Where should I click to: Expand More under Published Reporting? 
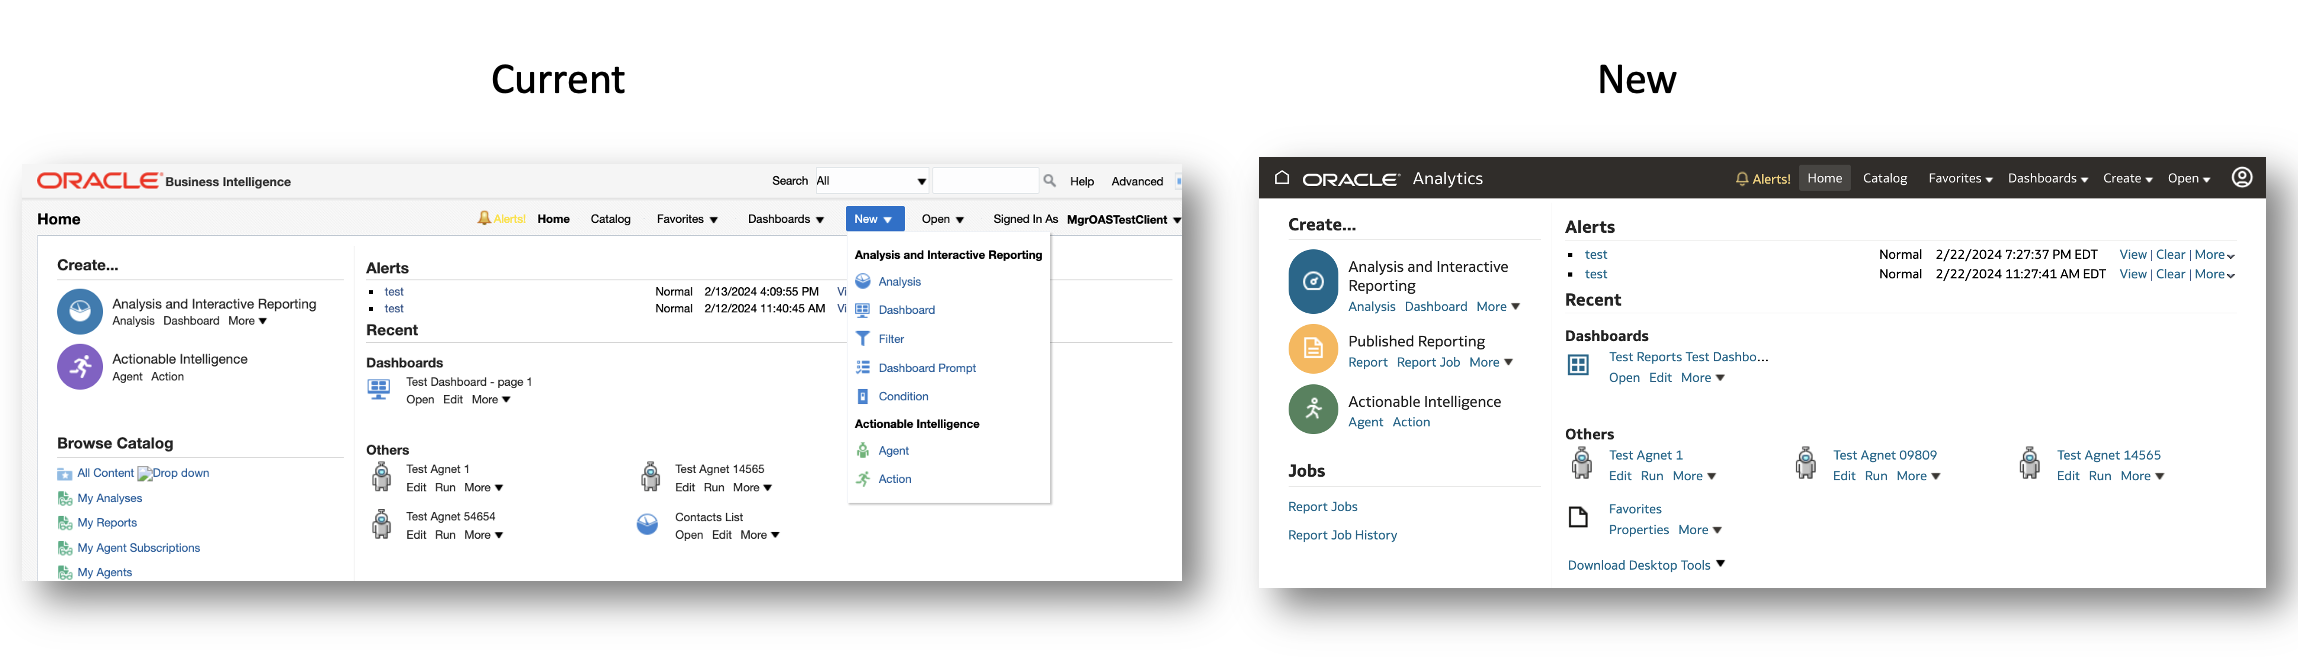click(1491, 362)
